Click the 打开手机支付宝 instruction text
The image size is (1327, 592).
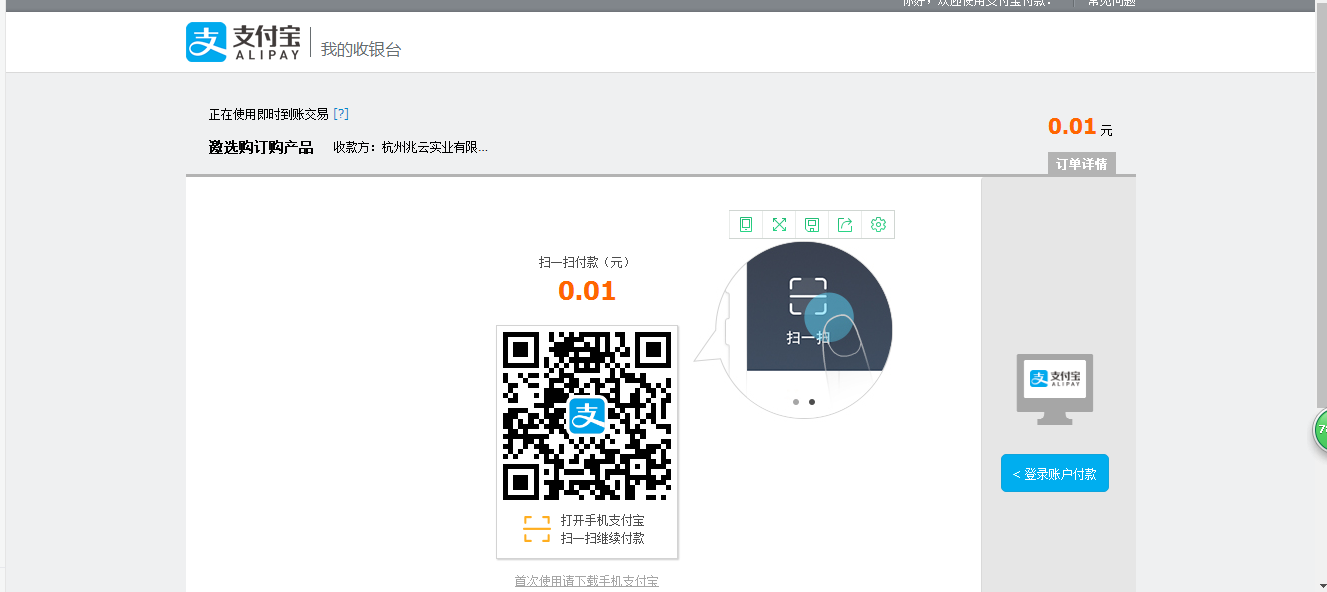(x=603, y=520)
